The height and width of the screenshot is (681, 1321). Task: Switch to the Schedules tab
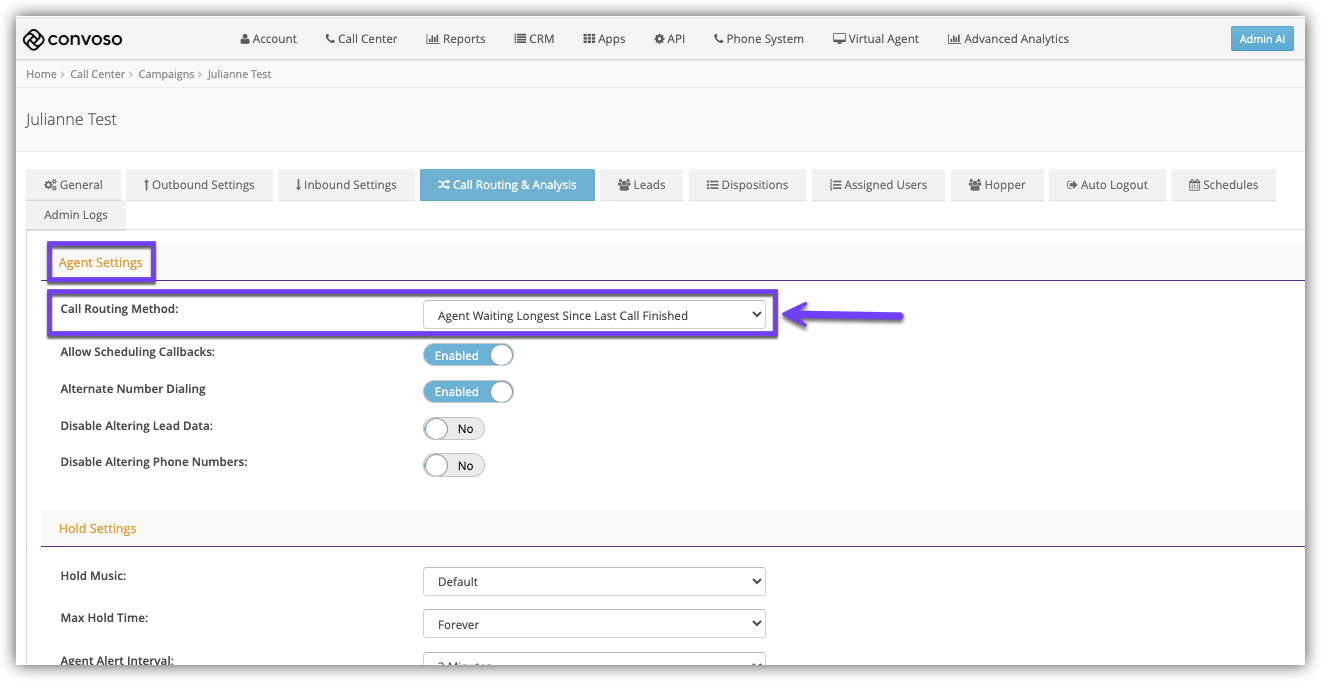tap(1223, 185)
